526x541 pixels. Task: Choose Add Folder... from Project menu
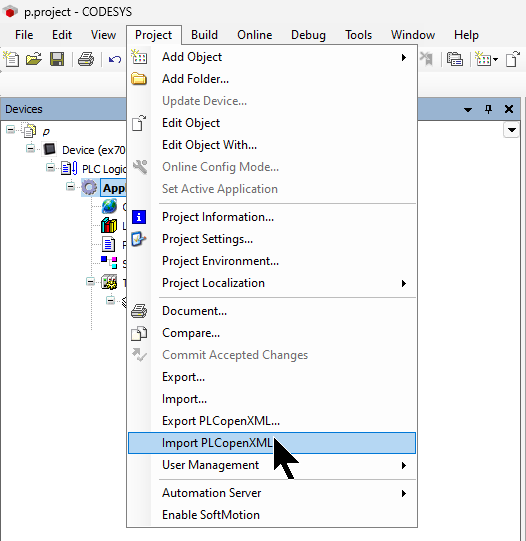point(272,79)
